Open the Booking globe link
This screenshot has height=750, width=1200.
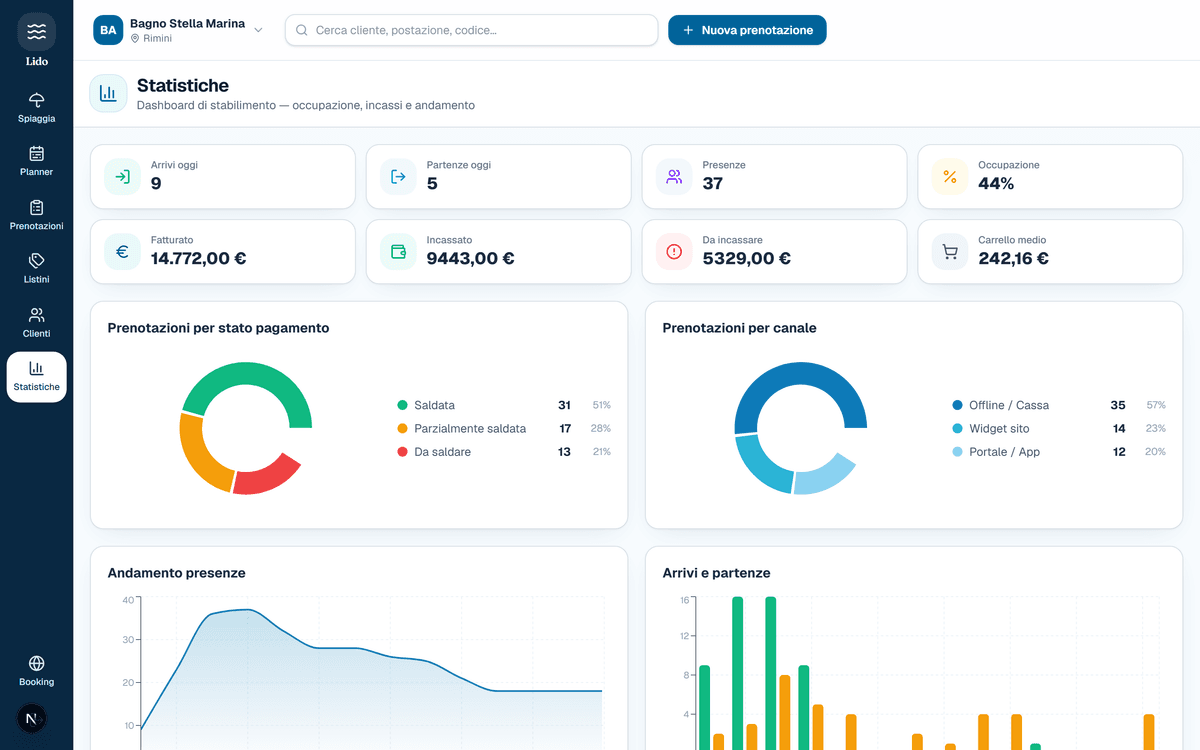(x=36, y=671)
